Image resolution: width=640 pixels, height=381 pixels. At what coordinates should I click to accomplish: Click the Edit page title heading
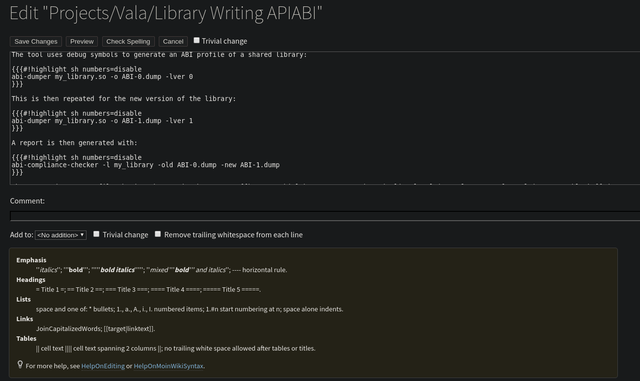(x=166, y=13)
